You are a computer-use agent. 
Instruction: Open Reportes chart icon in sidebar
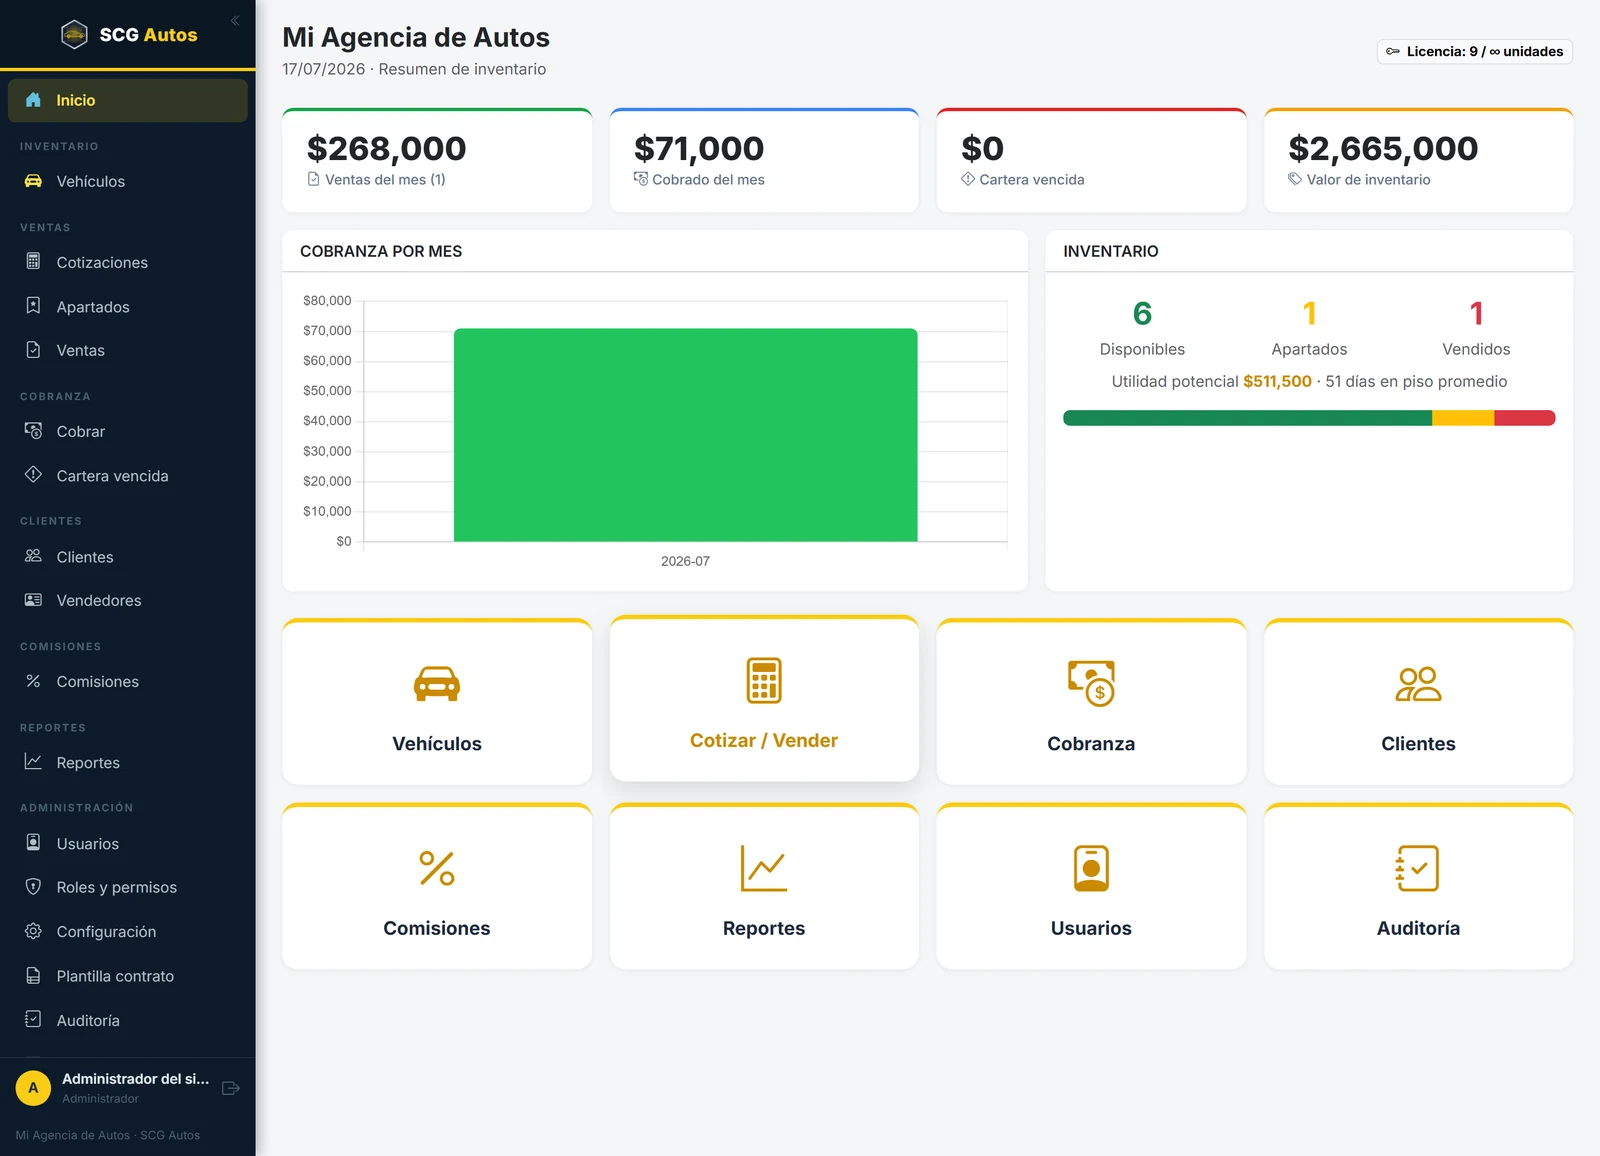tap(33, 762)
